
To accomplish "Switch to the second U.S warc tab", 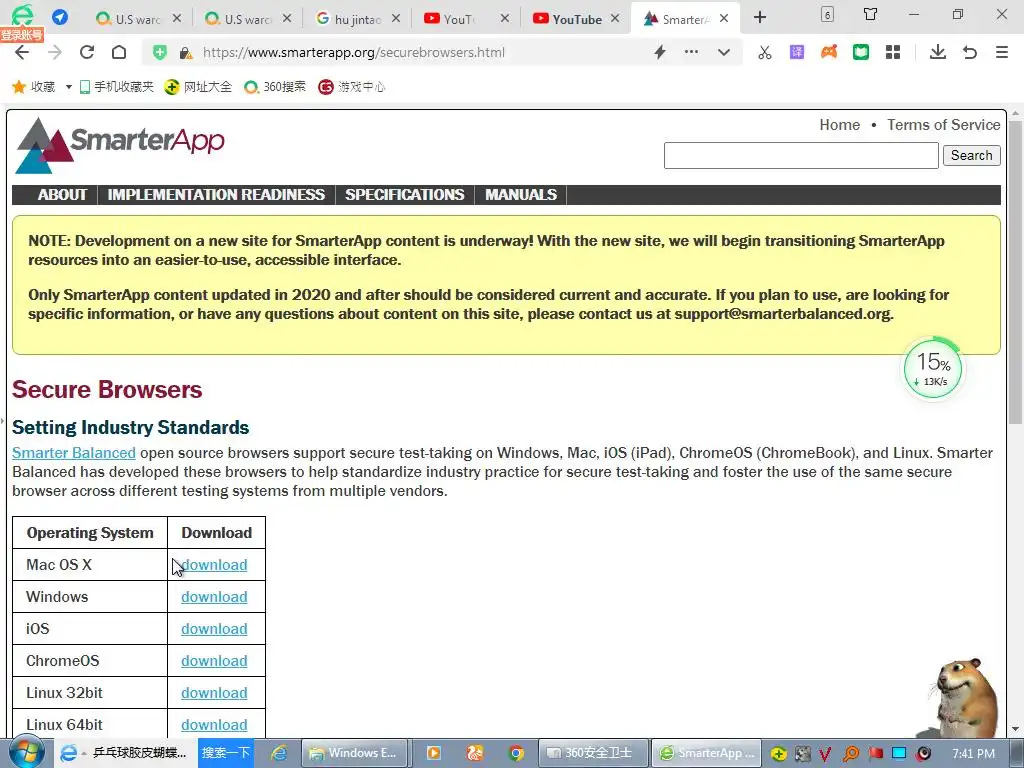I will coord(248,19).
